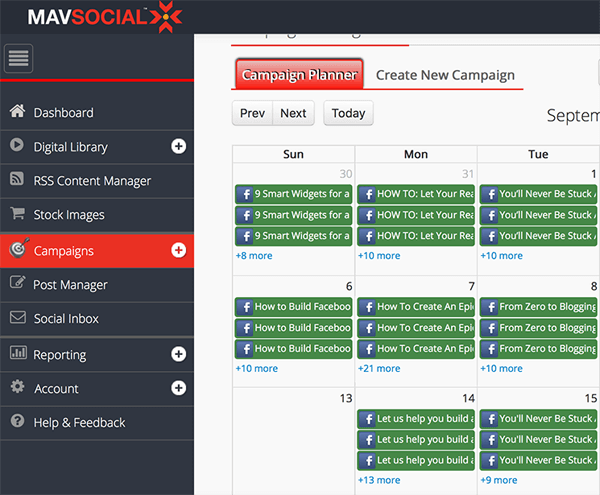Open first 'You'll Never Be Stuck' post on Tuesday 1
Viewport: 600px width, 495px height.
[538, 194]
